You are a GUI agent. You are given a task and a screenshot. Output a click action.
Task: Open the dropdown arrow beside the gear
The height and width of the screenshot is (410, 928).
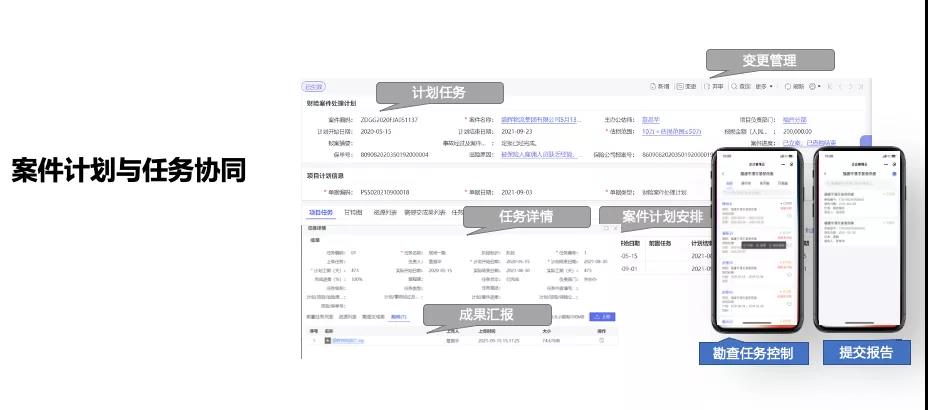pyautogui.click(x=820, y=86)
